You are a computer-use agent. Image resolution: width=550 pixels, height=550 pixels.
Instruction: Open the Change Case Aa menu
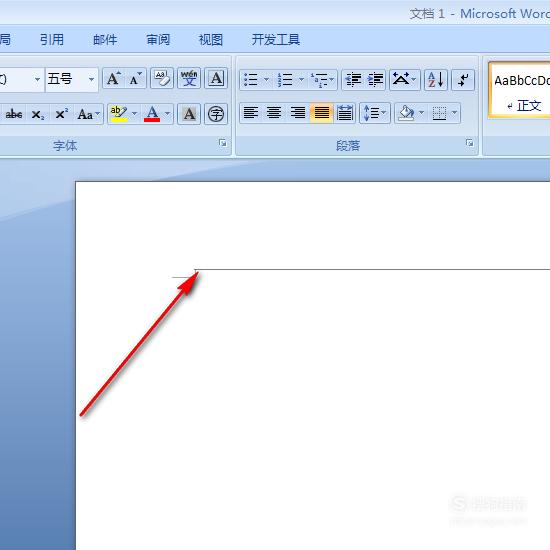tap(88, 114)
